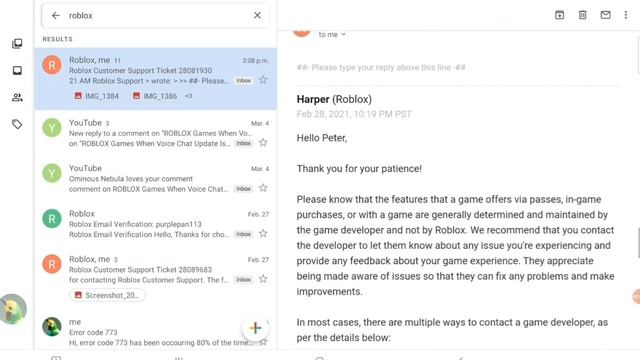Tap the parrot avatar of Error code 773 email
This screenshot has height=360, width=640.
click(52, 327)
